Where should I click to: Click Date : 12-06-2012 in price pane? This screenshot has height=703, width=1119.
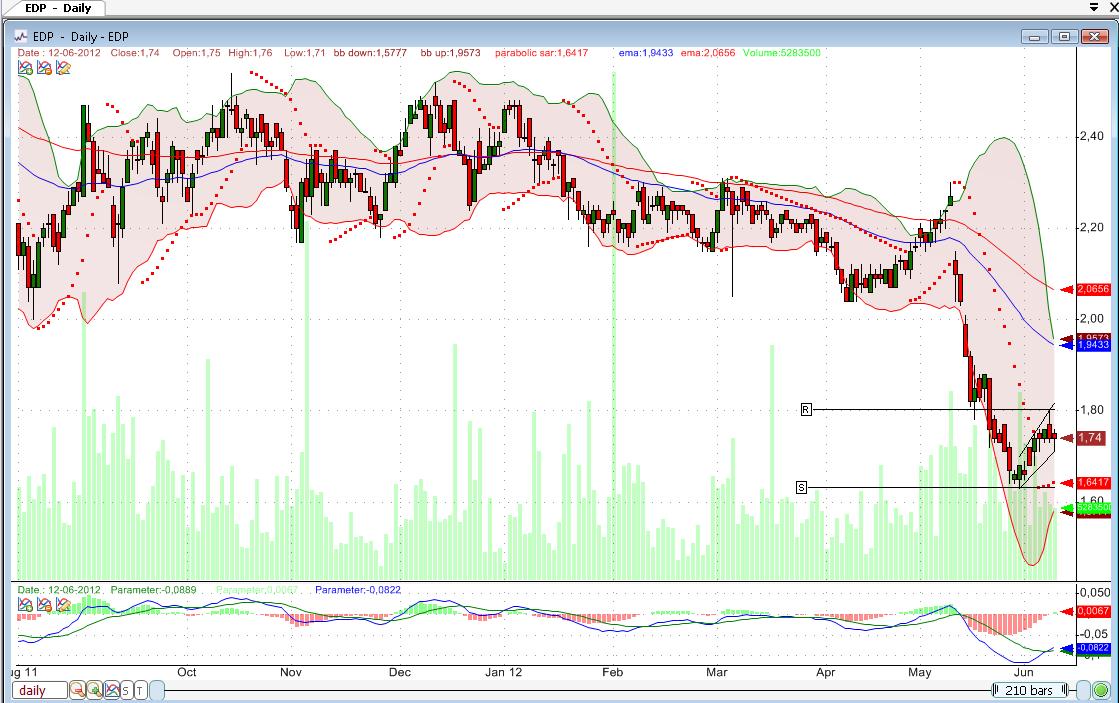[x=59, y=53]
